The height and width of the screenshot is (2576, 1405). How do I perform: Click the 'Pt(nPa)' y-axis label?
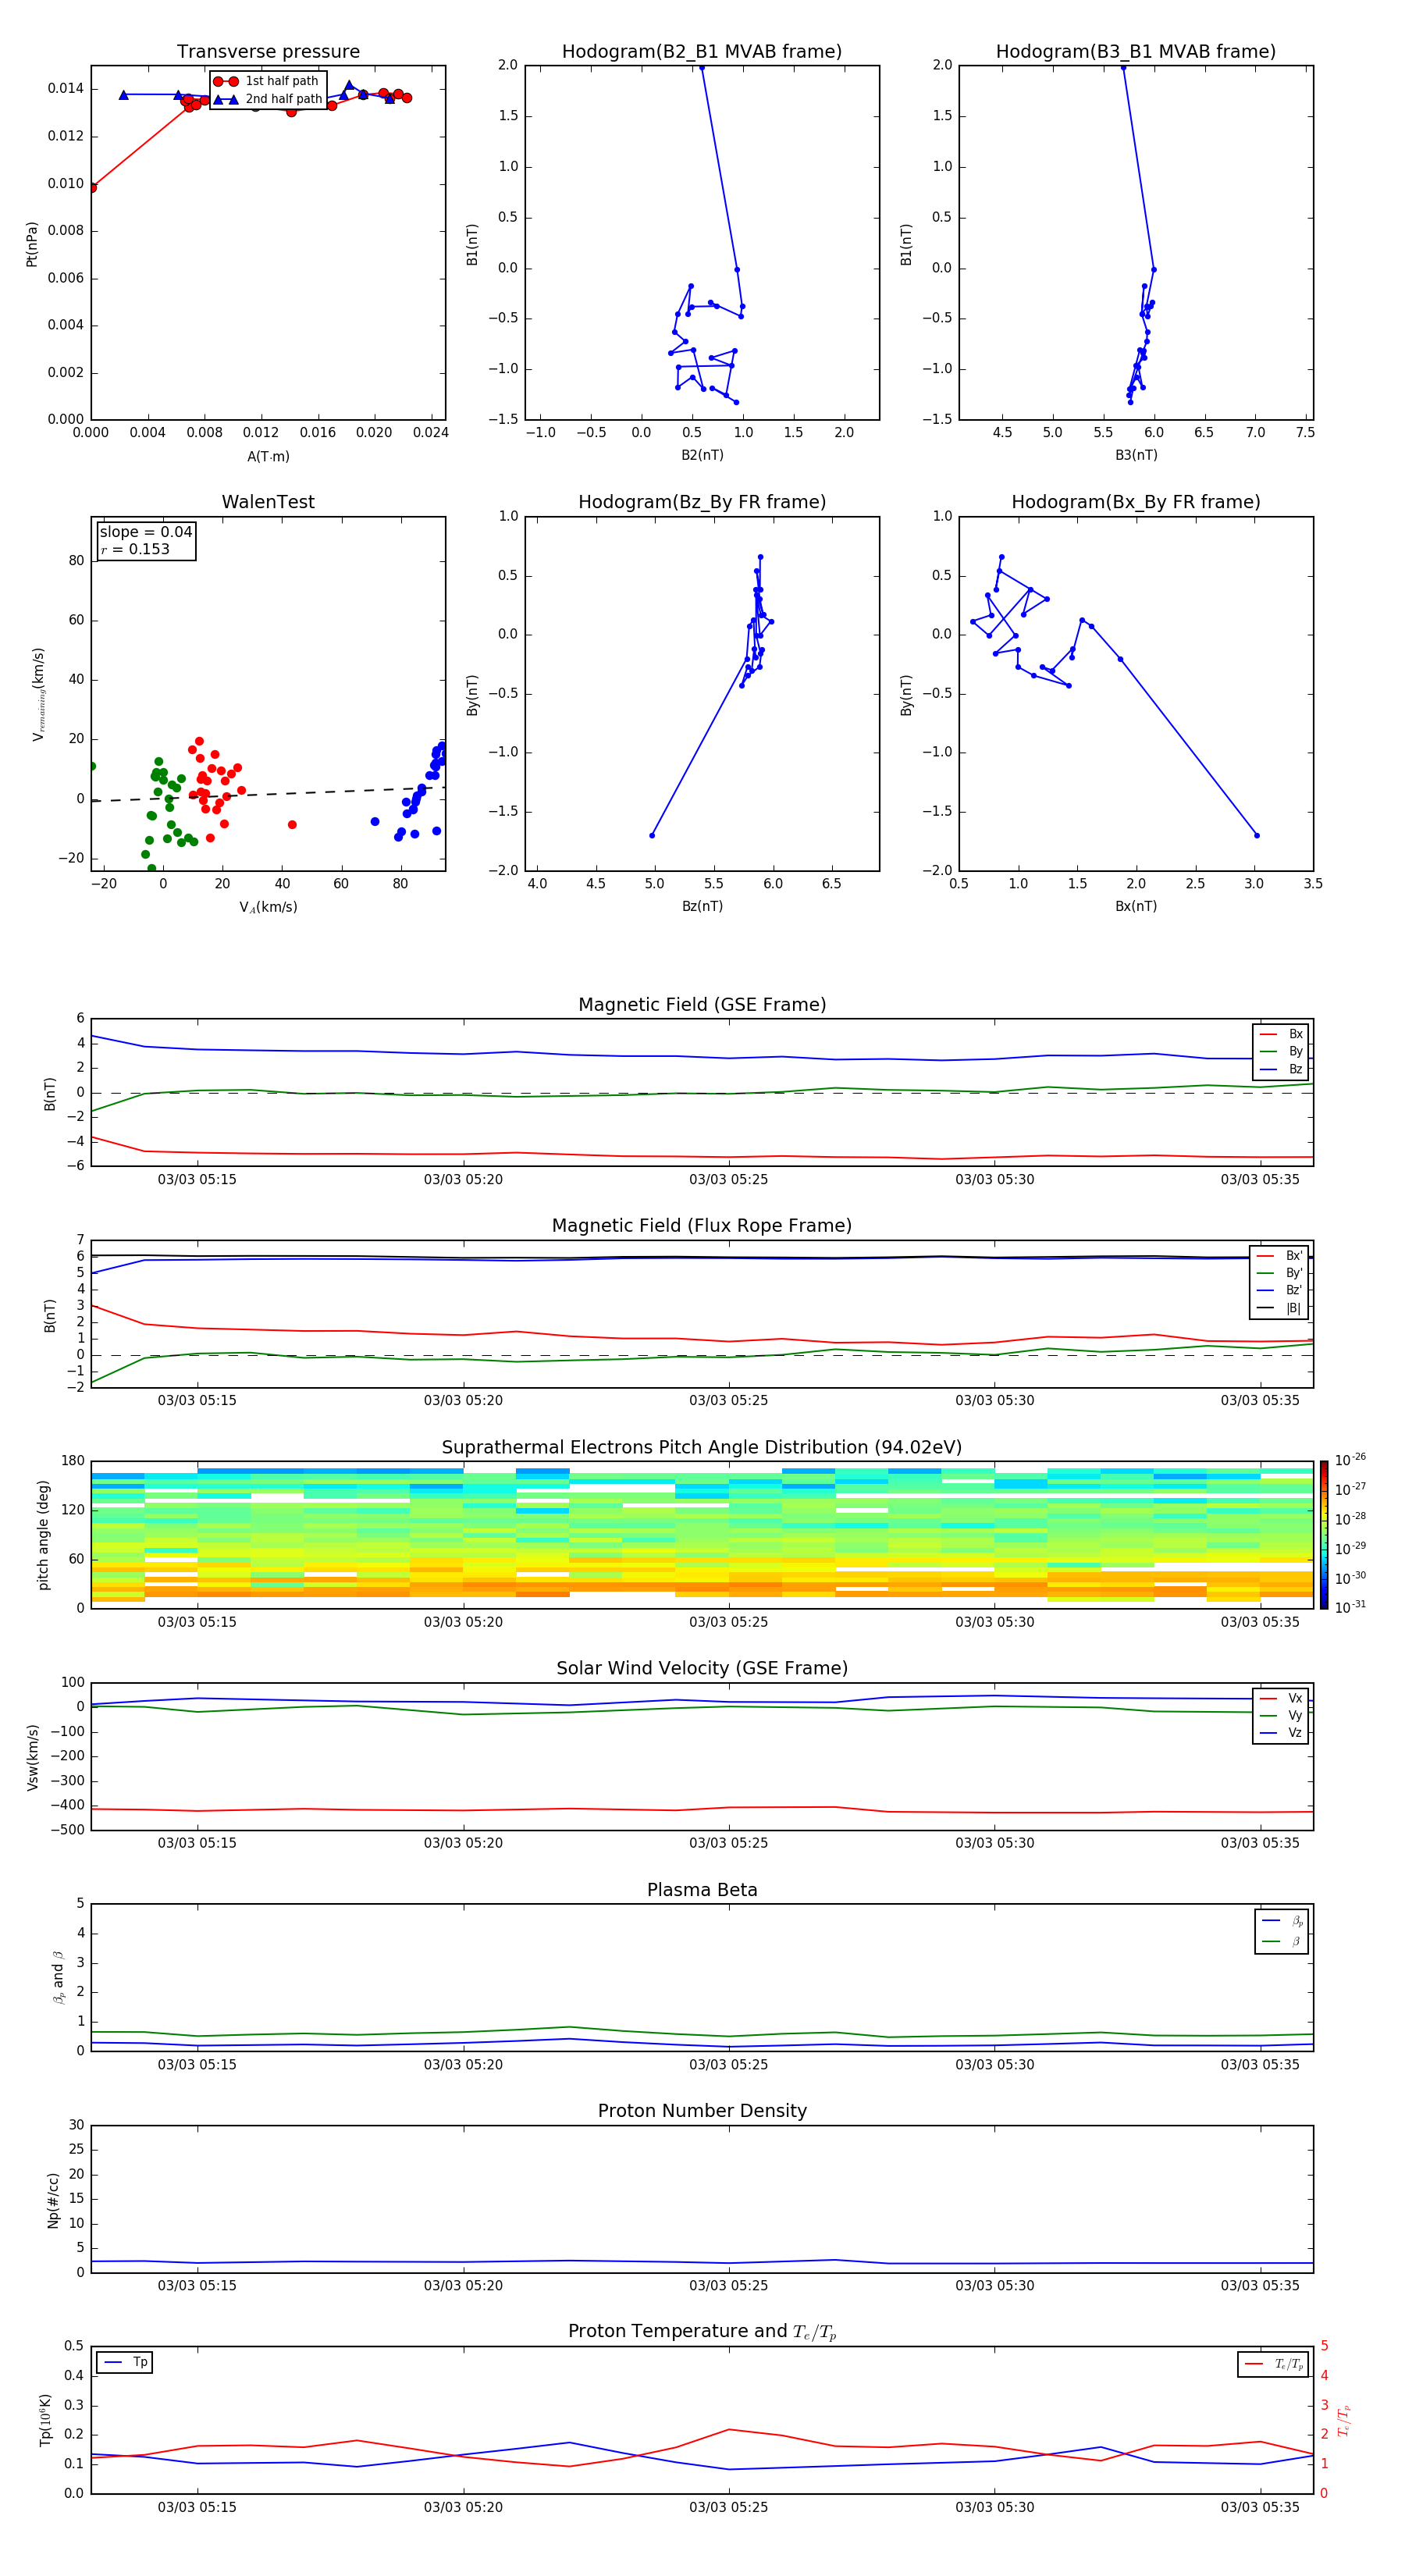point(32,244)
